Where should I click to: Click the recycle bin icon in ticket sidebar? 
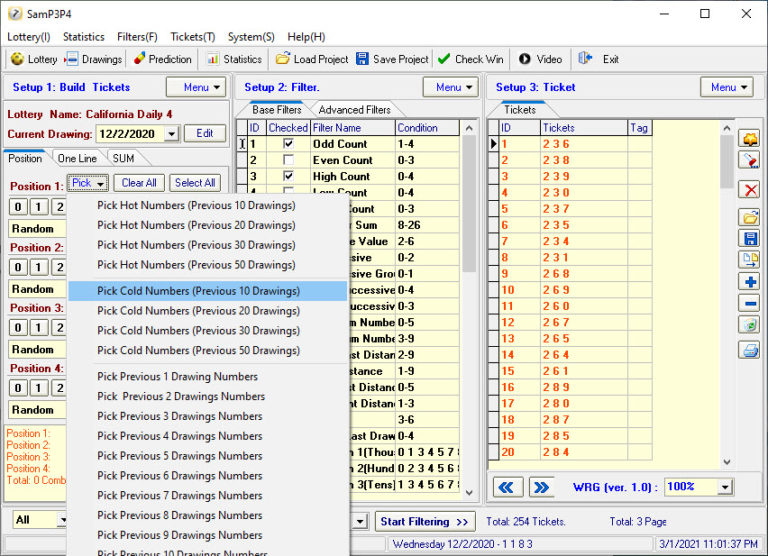(749, 325)
